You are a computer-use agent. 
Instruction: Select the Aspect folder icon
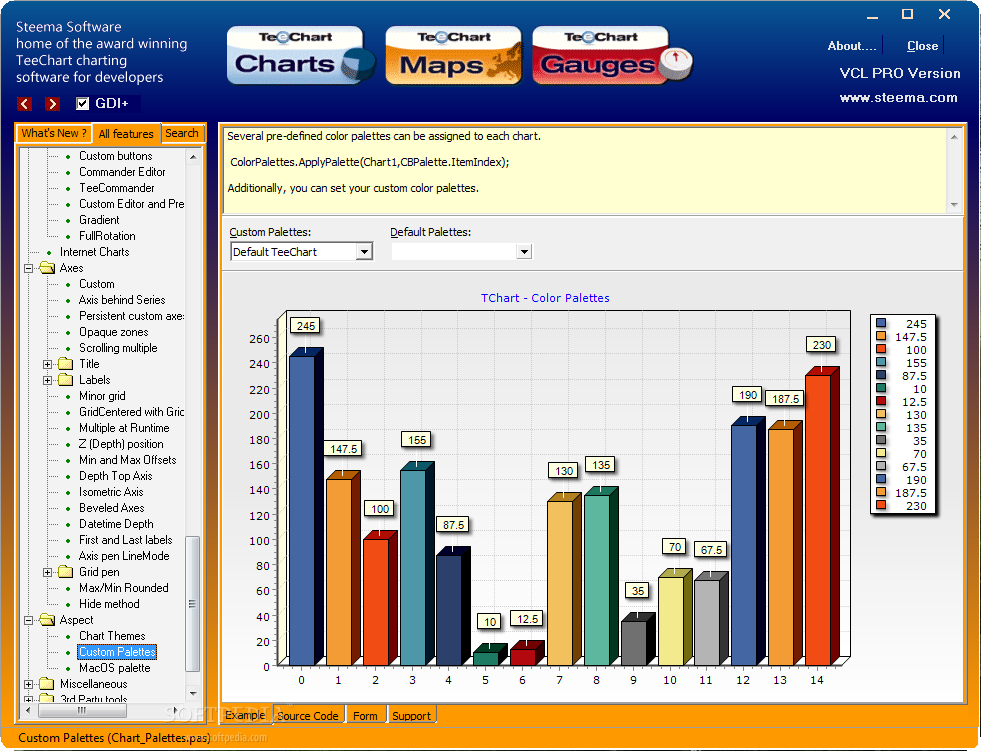[x=47, y=620]
